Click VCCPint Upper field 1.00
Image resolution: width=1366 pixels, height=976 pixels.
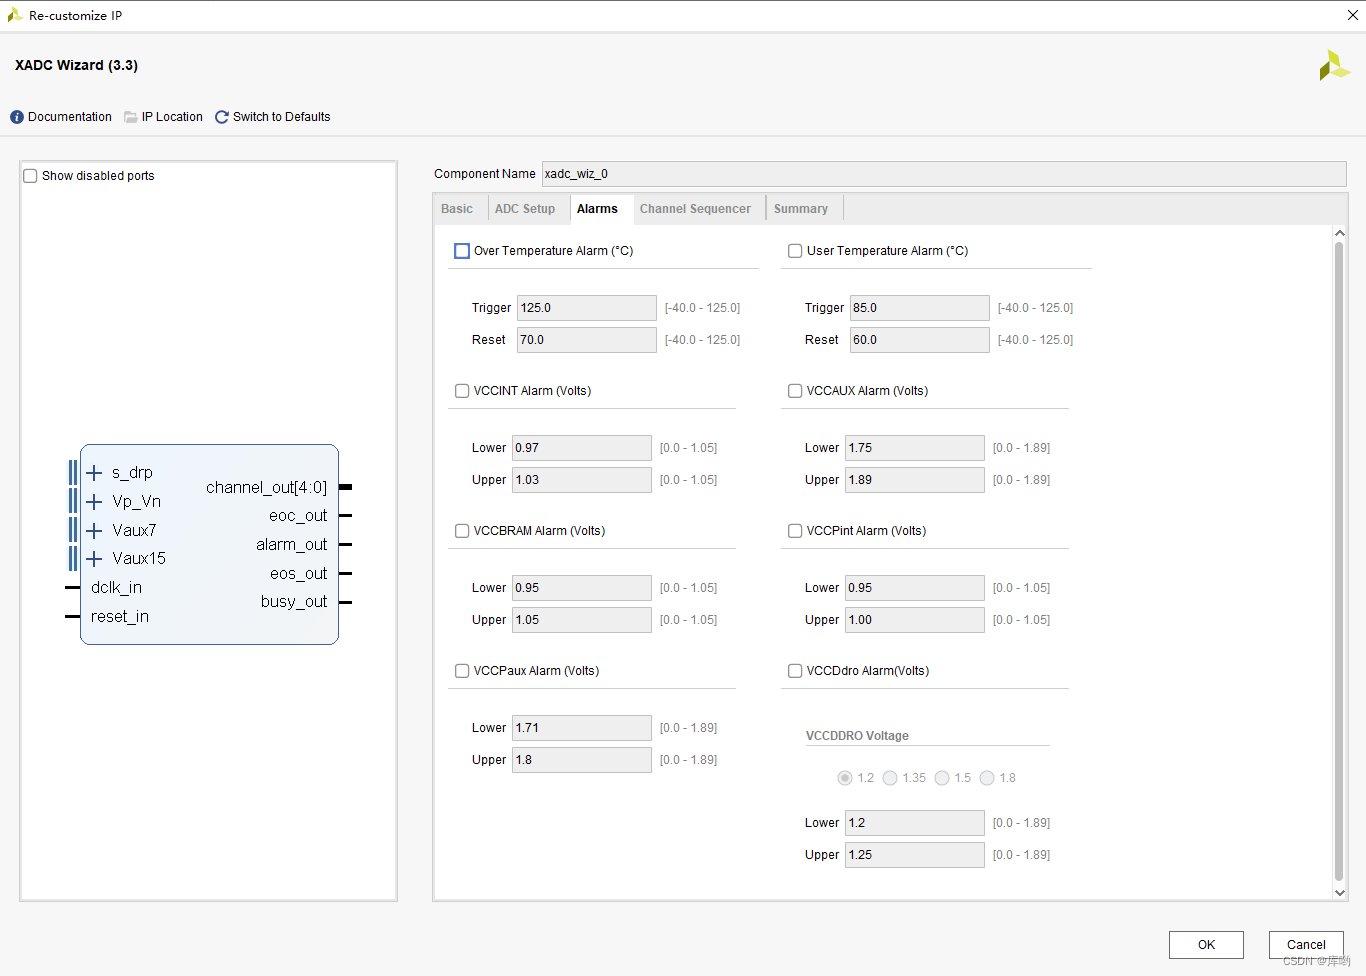tap(915, 620)
